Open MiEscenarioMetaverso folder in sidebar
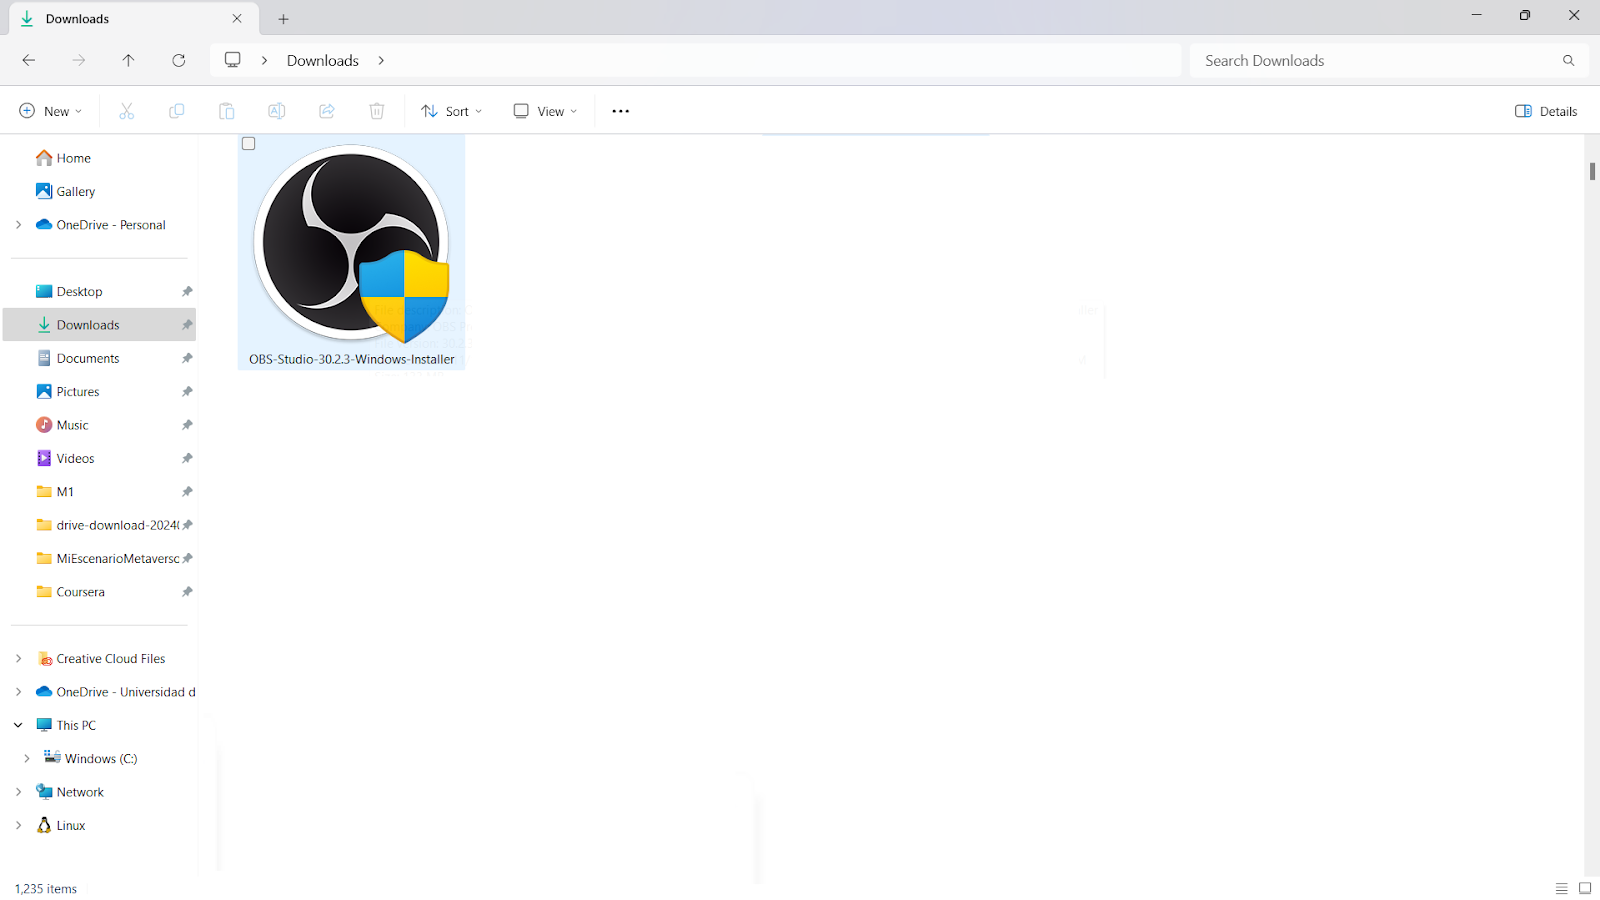Screen dimensions: 1600x900 (118, 559)
